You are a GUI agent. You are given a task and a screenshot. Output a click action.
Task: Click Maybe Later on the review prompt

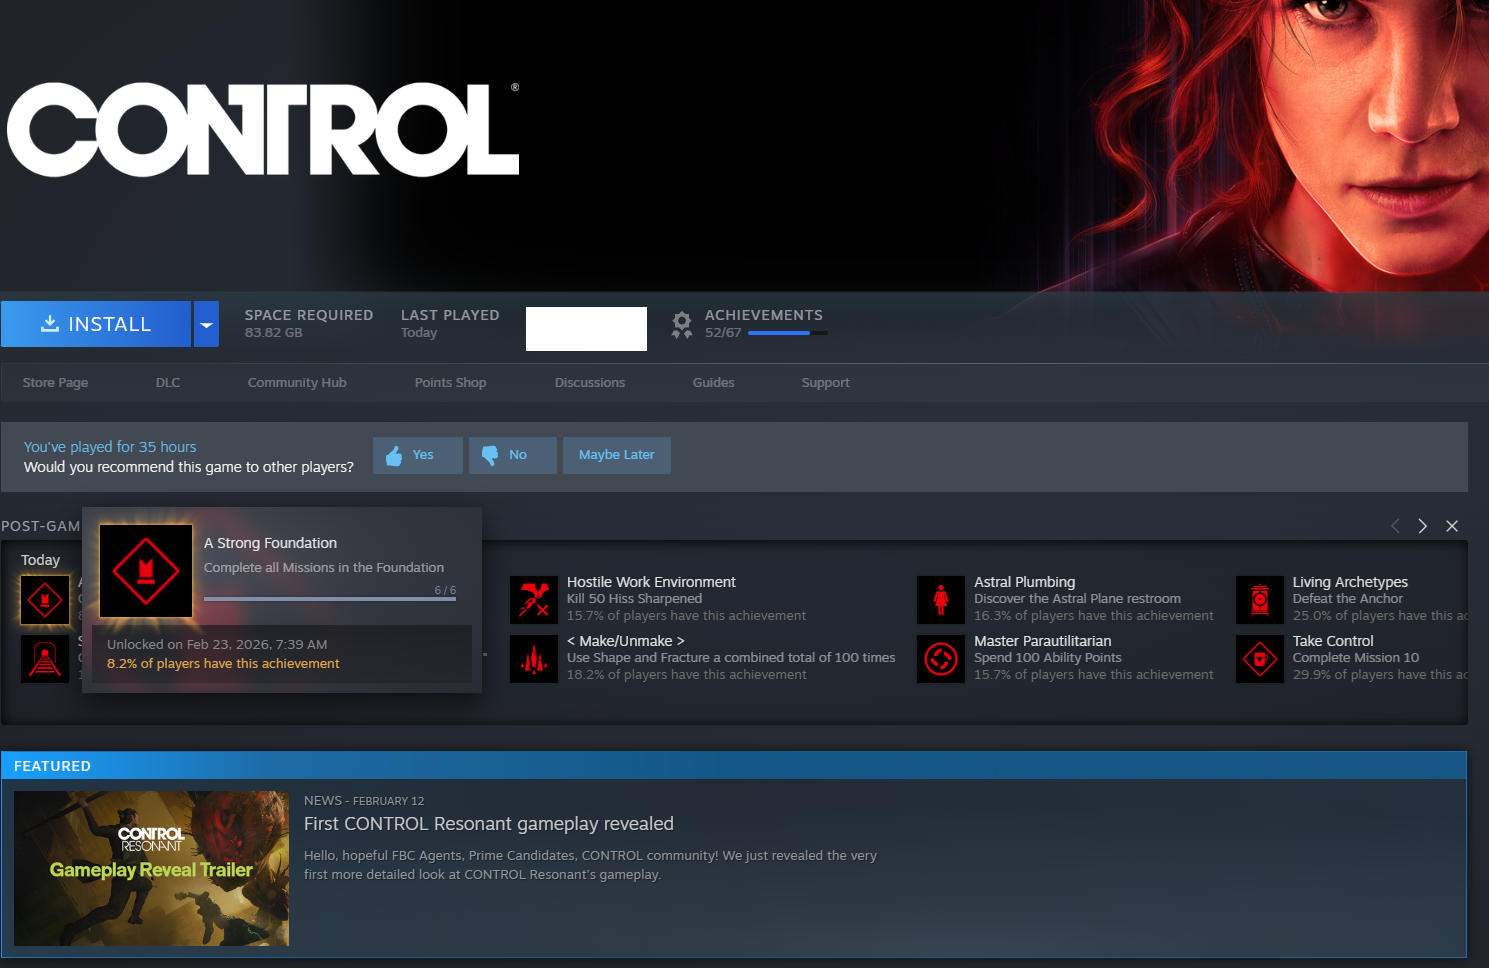[x=617, y=455]
